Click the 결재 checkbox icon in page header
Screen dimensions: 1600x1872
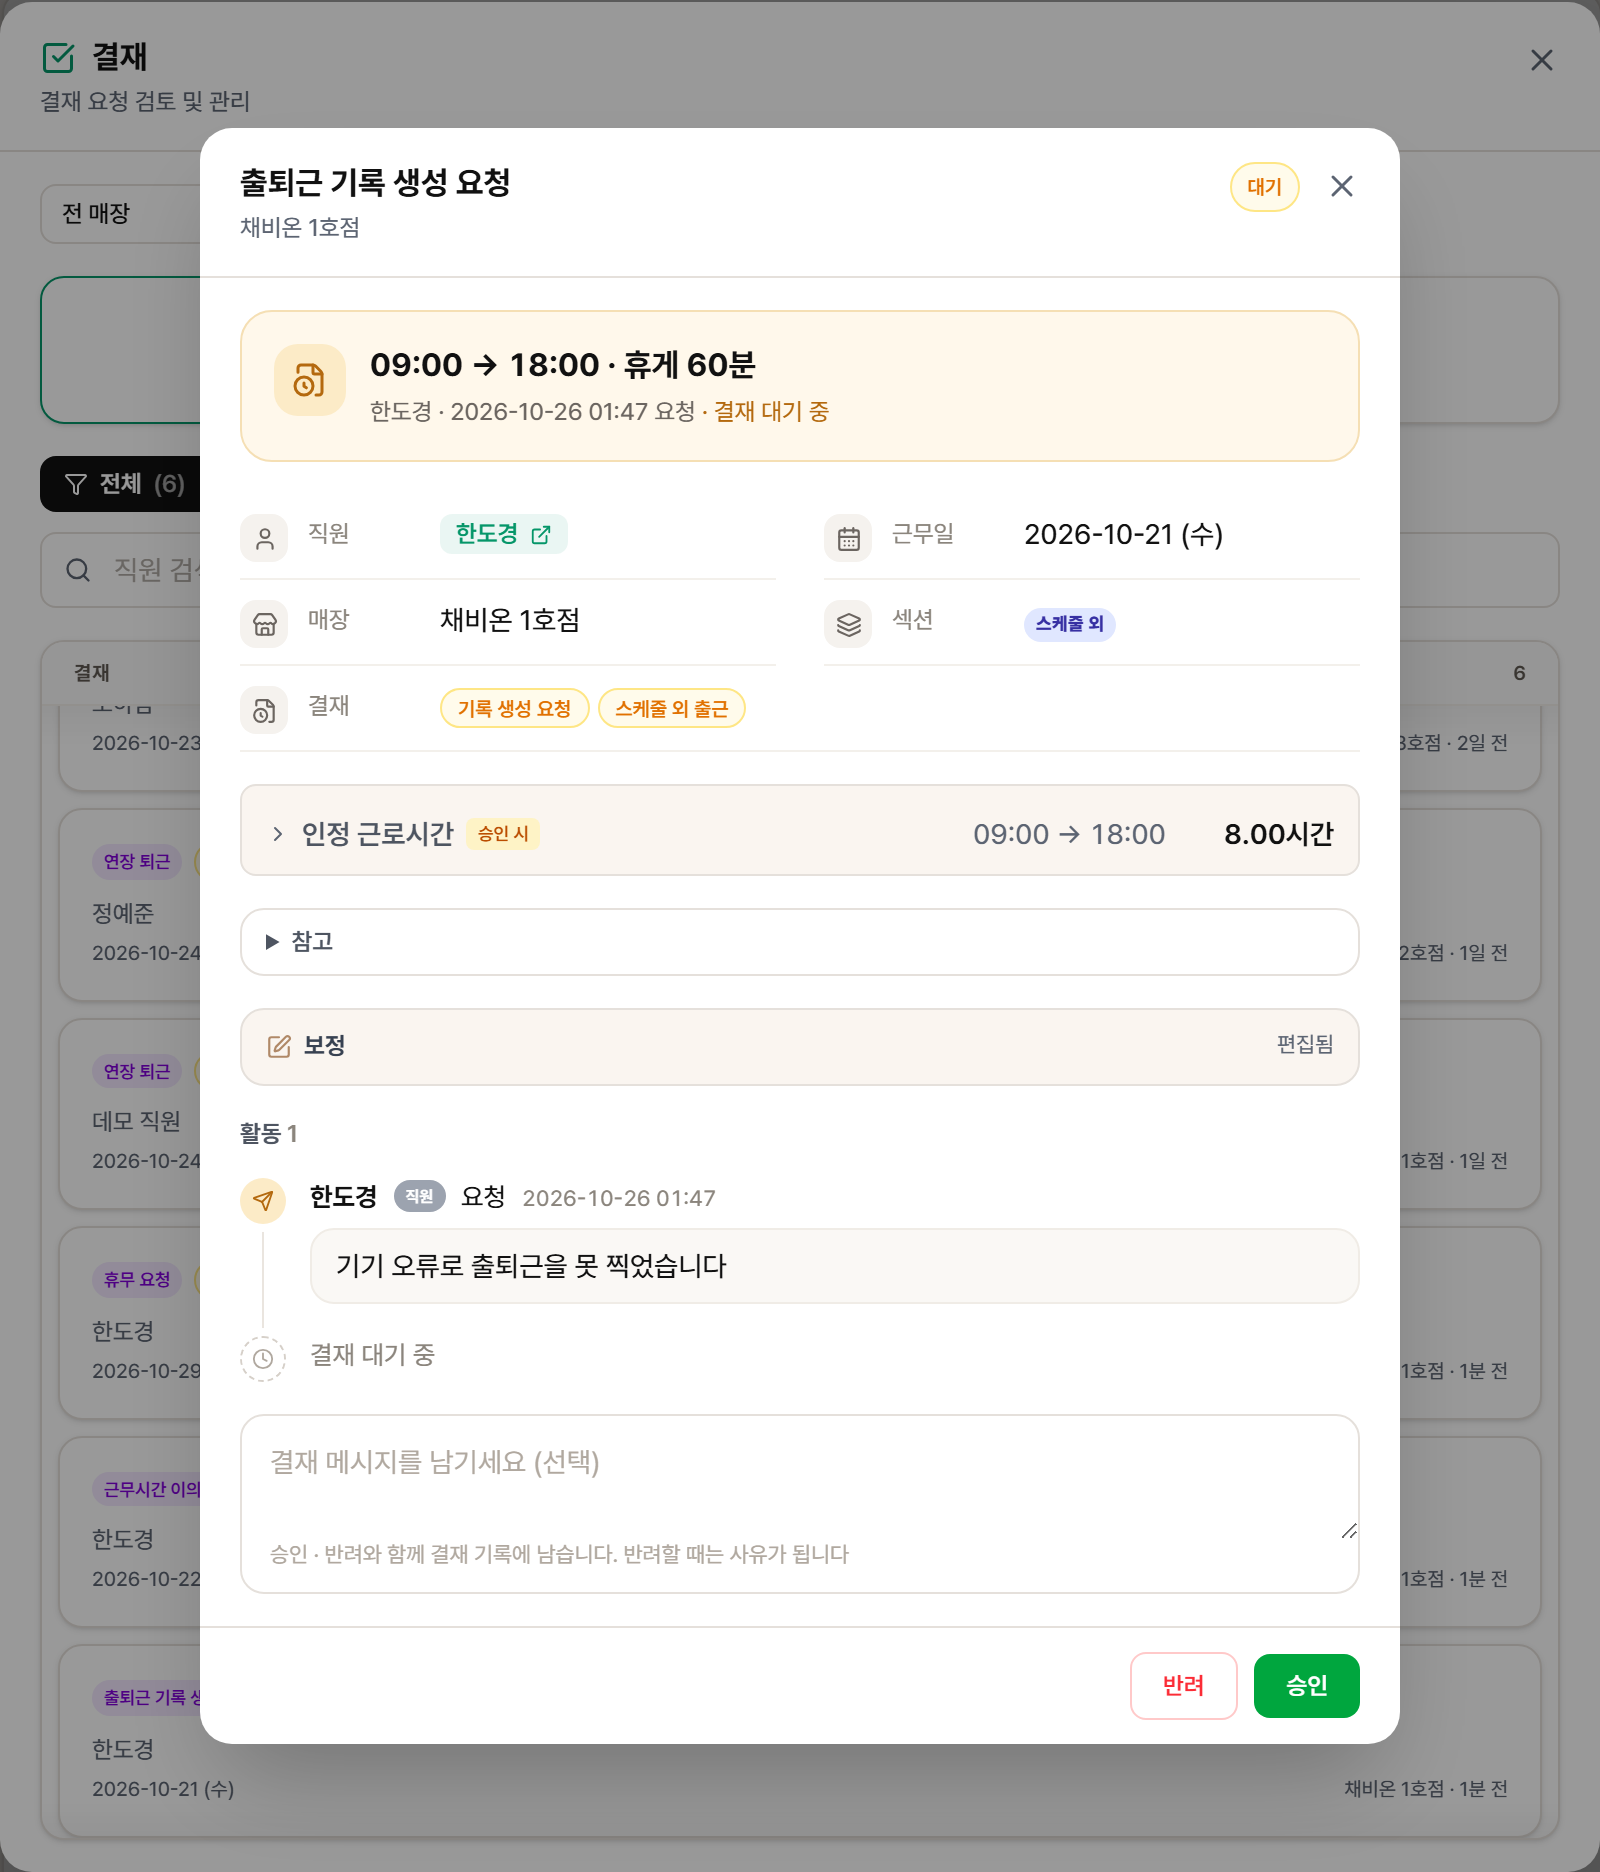59,58
